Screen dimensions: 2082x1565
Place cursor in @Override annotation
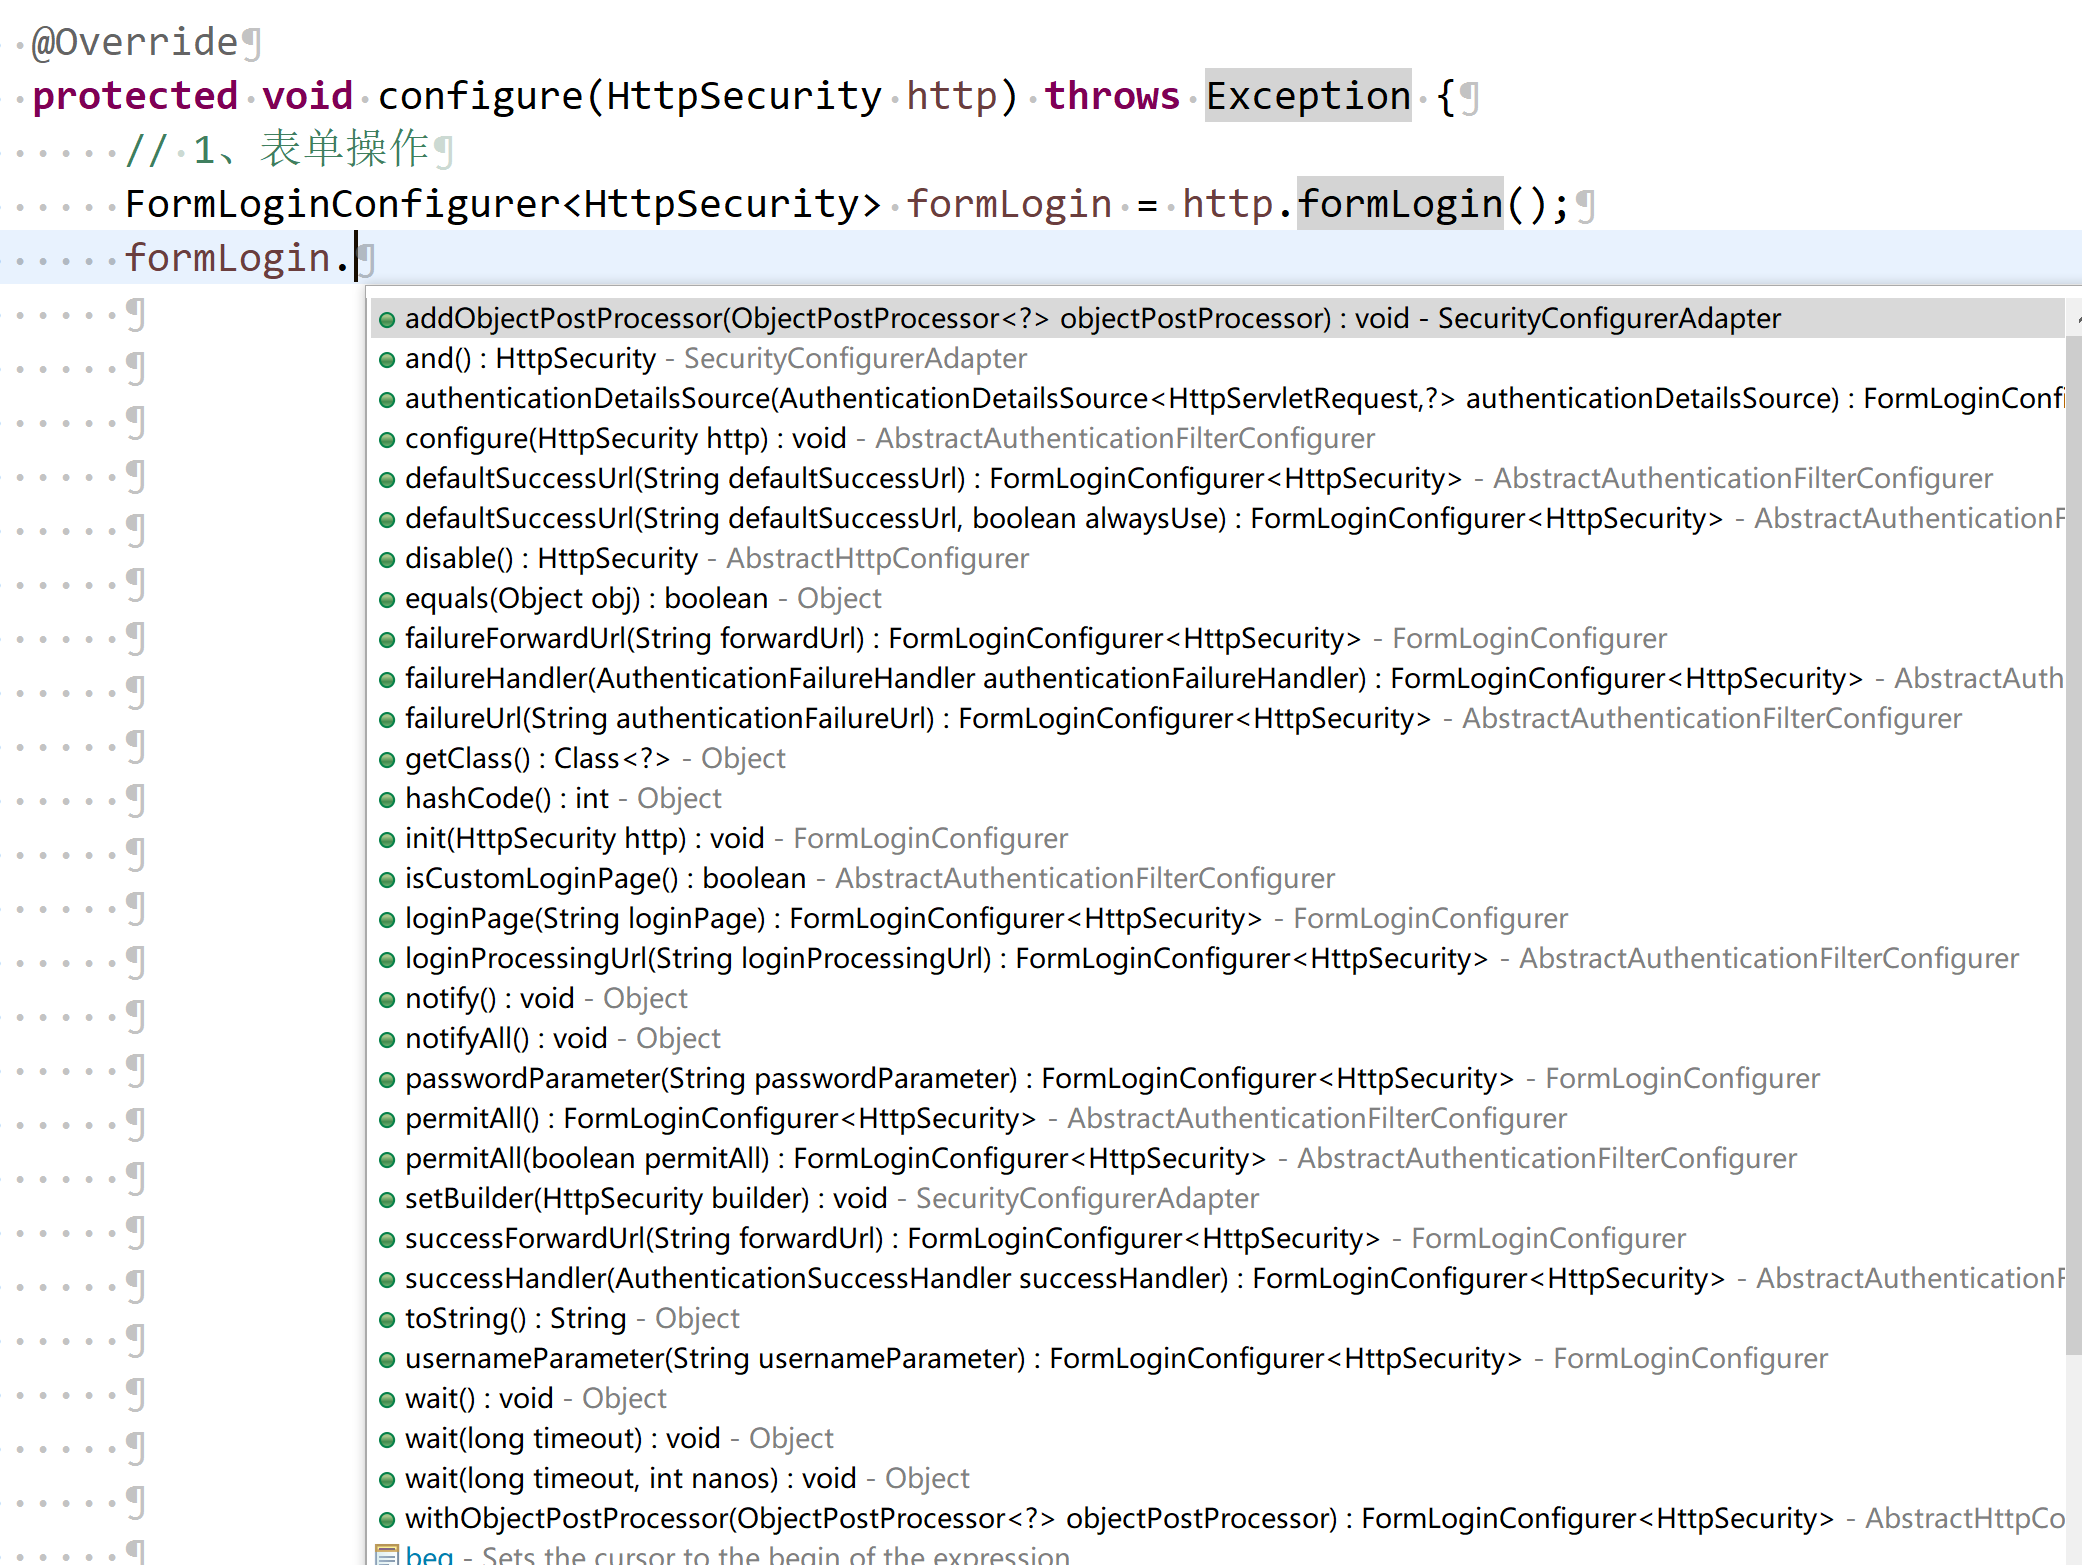coord(135,42)
